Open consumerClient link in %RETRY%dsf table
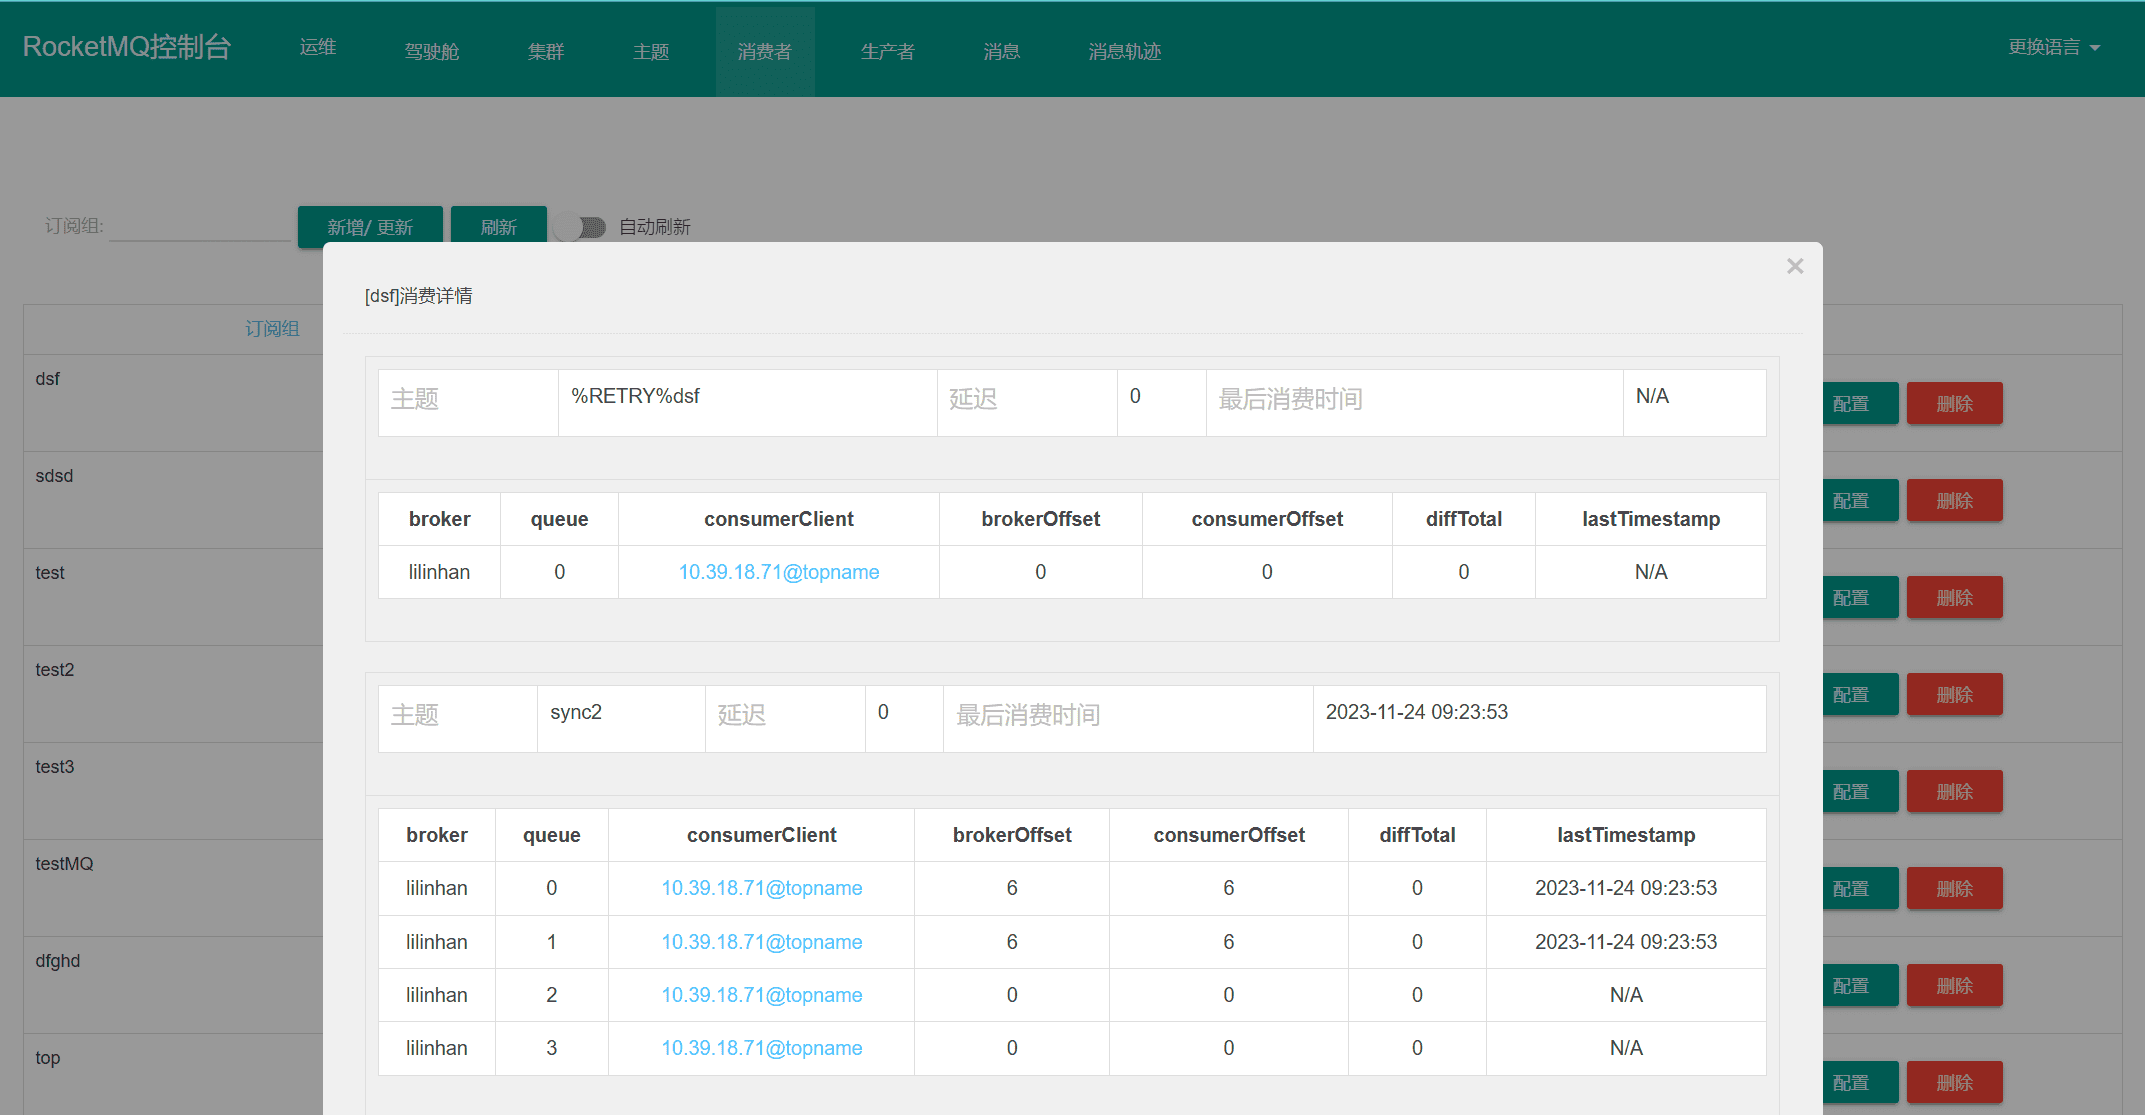This screenshot has height=1115, width=2145. coord(778,572)
